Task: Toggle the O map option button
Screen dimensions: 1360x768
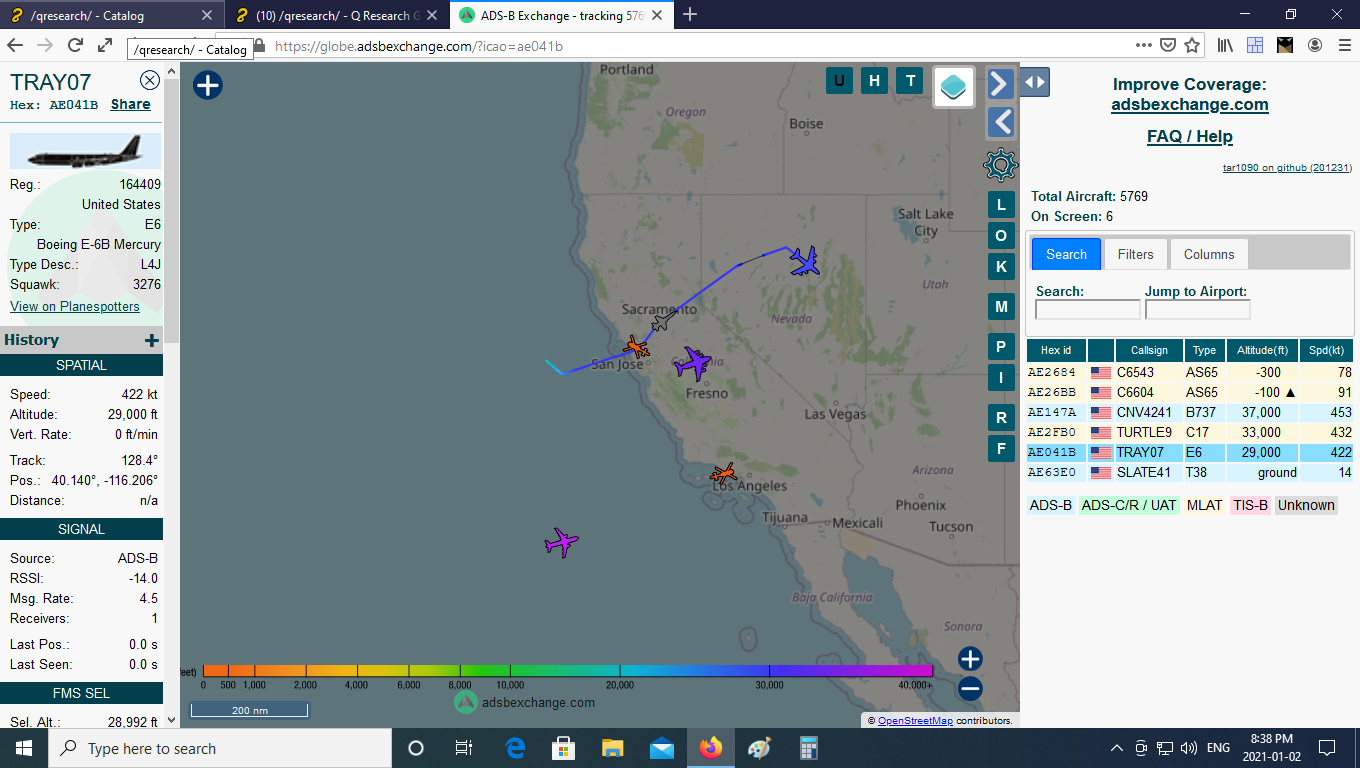Action: [x=1001, y=235]
